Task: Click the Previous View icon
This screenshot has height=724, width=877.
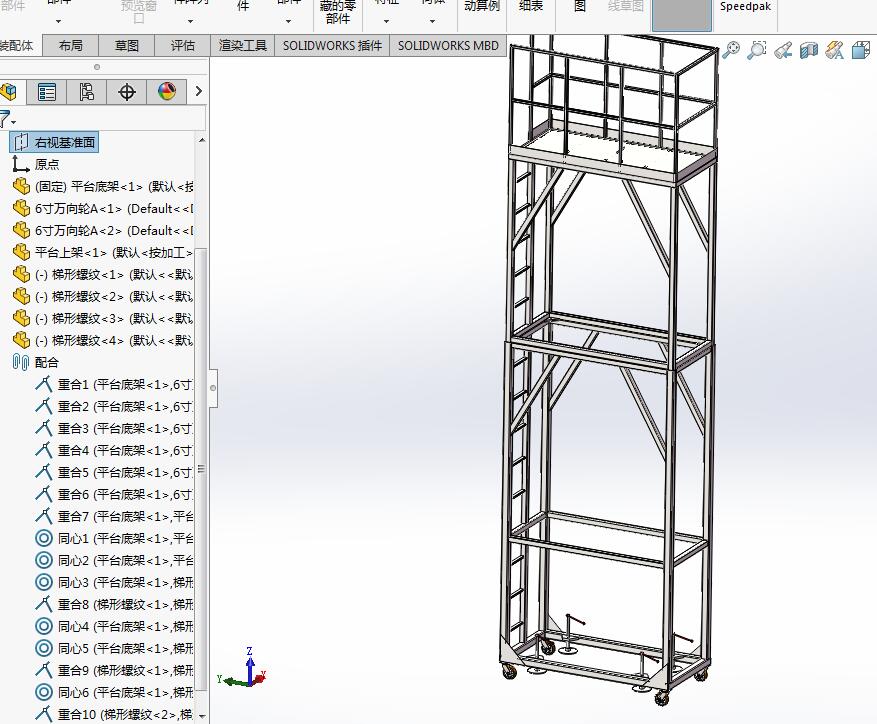Action: click(x=783, y=50)
